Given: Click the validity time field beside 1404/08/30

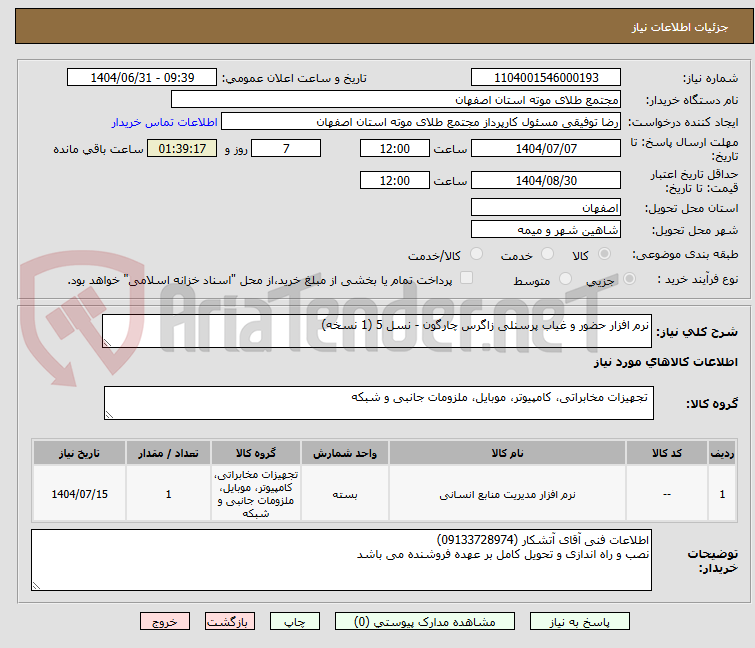Looking at the screenshot, I should 395,181.
